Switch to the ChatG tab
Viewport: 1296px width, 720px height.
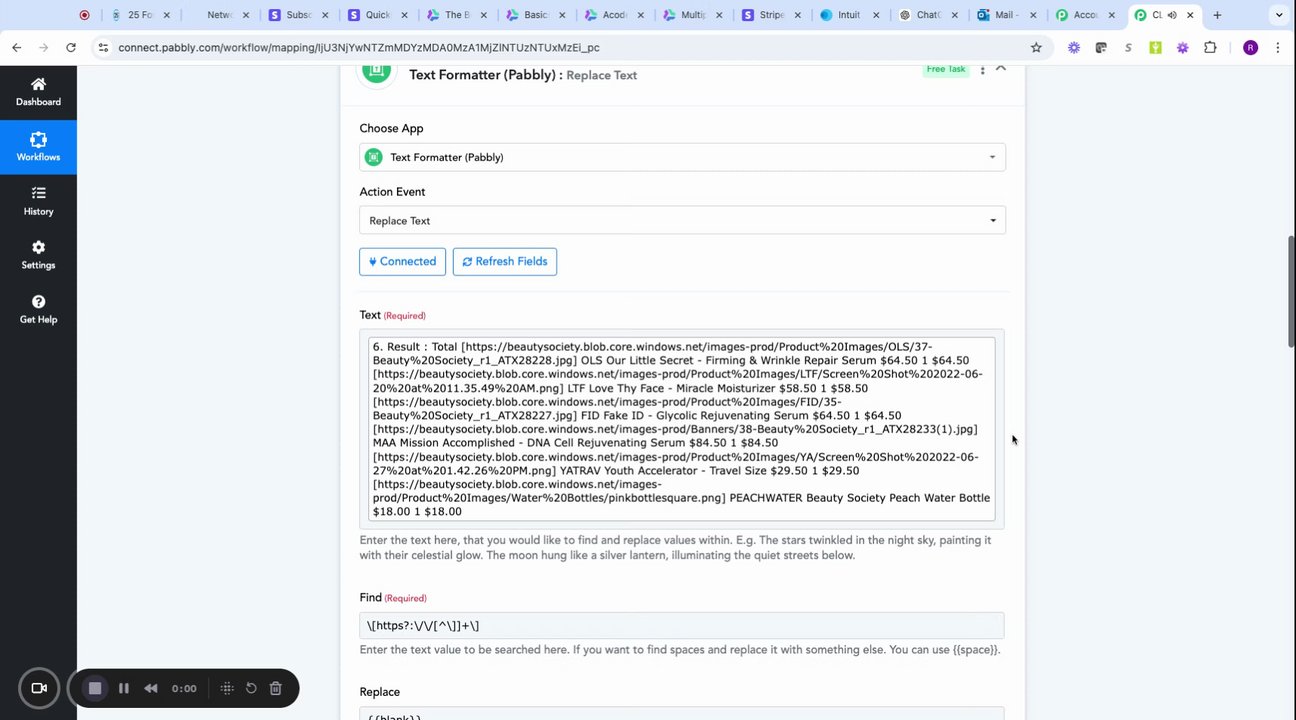pos(930,15)
